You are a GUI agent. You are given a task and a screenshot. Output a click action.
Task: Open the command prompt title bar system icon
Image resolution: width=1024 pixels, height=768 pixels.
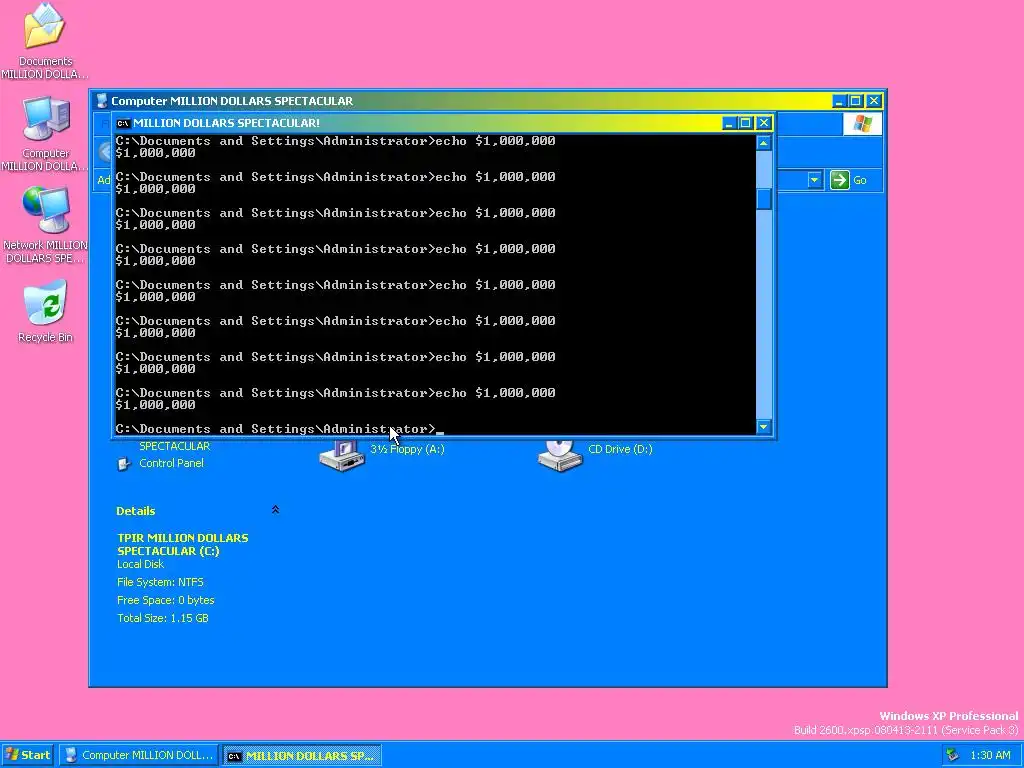click(x=123, y=123)
